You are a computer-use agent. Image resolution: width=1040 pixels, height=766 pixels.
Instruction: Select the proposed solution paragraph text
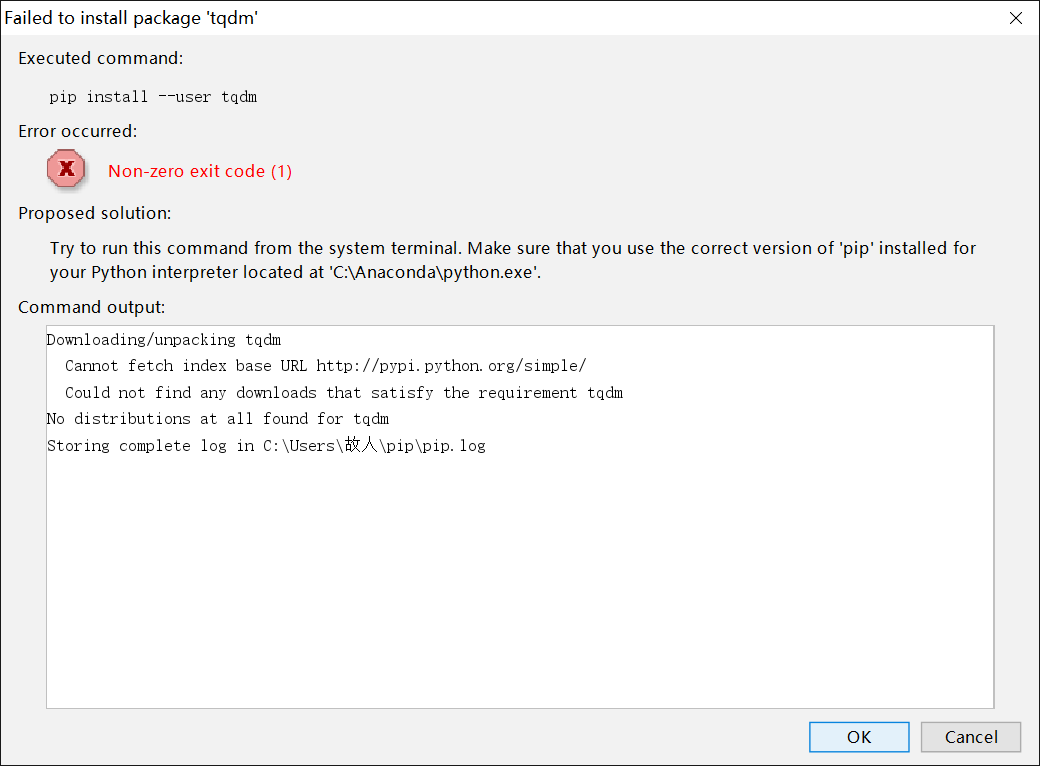[x=510, y=259]
